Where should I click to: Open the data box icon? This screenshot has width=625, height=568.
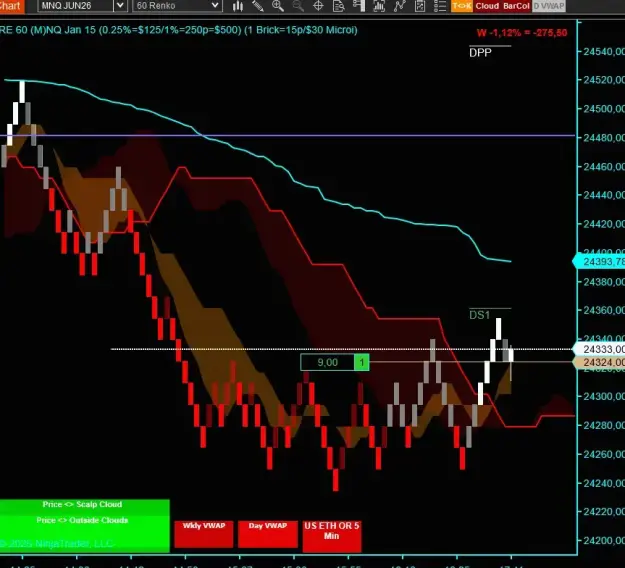(338, 6)
